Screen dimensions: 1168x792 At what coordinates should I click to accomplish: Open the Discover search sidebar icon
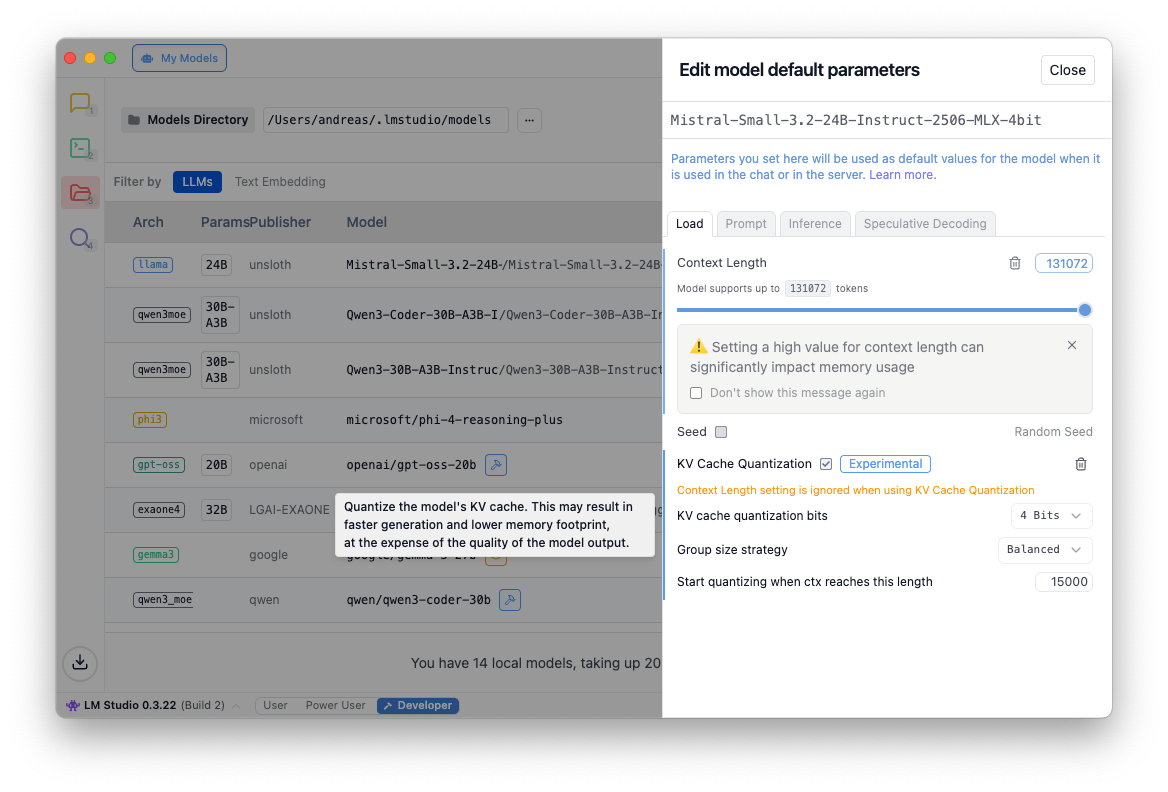(80, 238)
